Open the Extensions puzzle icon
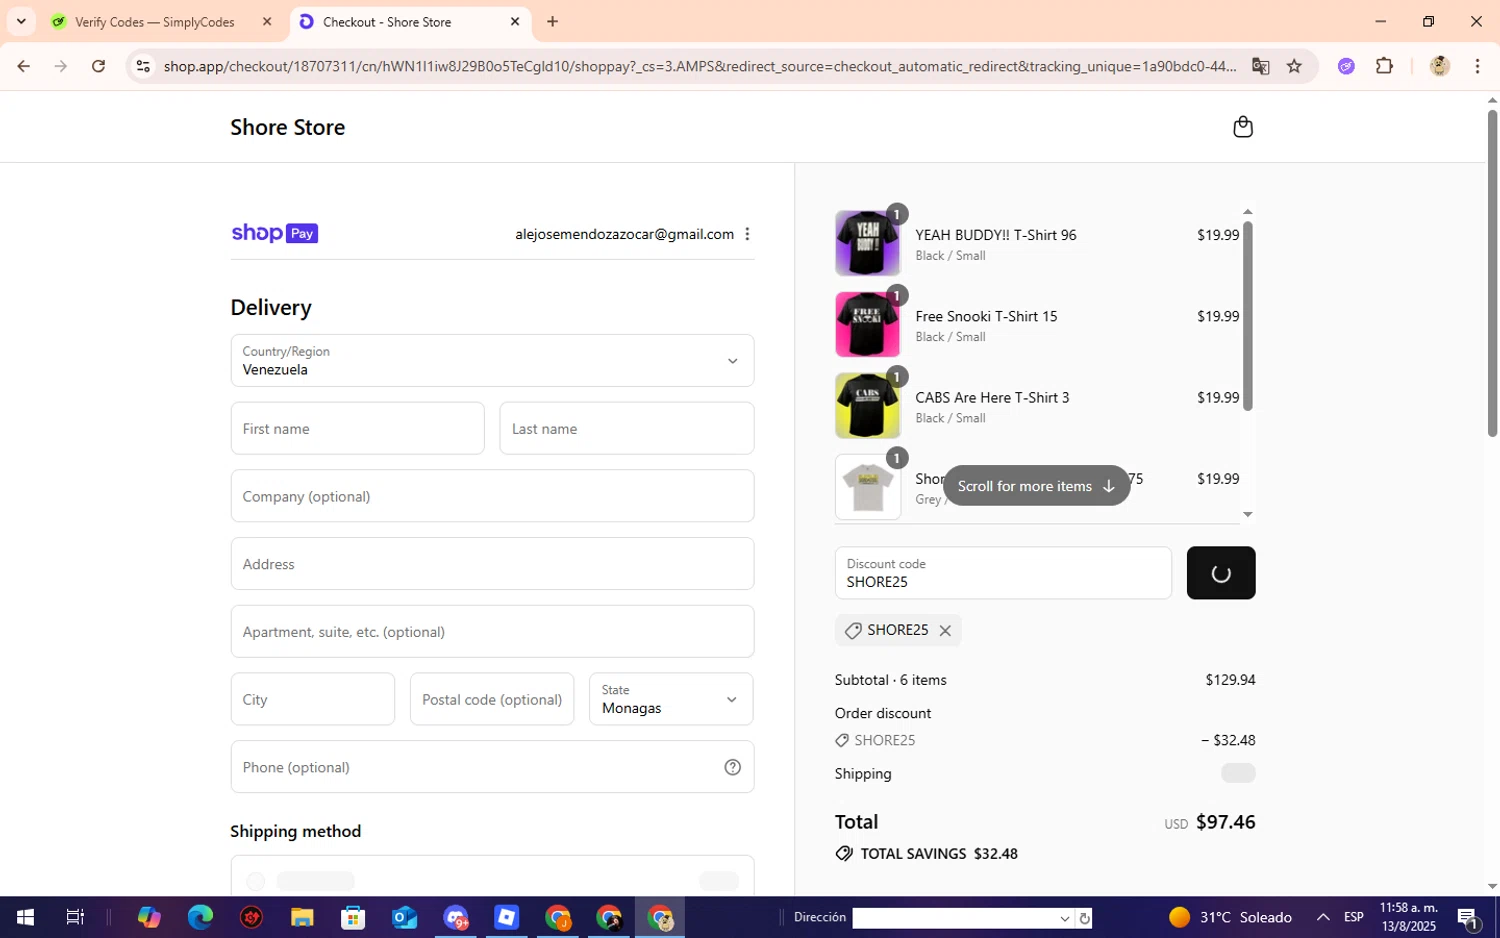The height and width of the screenshot is (938, 1500). 1384,66
